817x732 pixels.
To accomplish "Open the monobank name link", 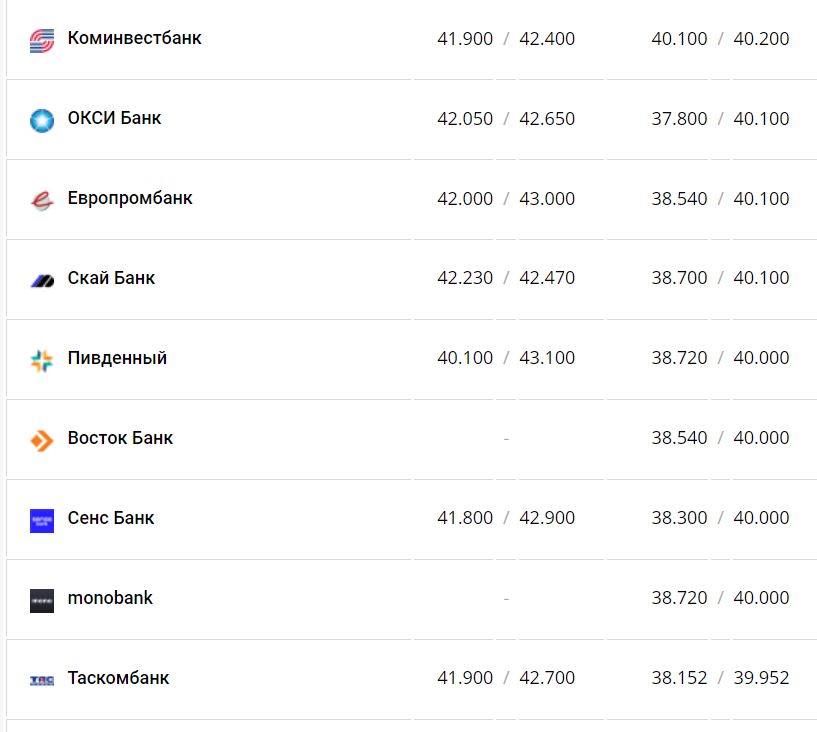I will click(x=110, y=598).
